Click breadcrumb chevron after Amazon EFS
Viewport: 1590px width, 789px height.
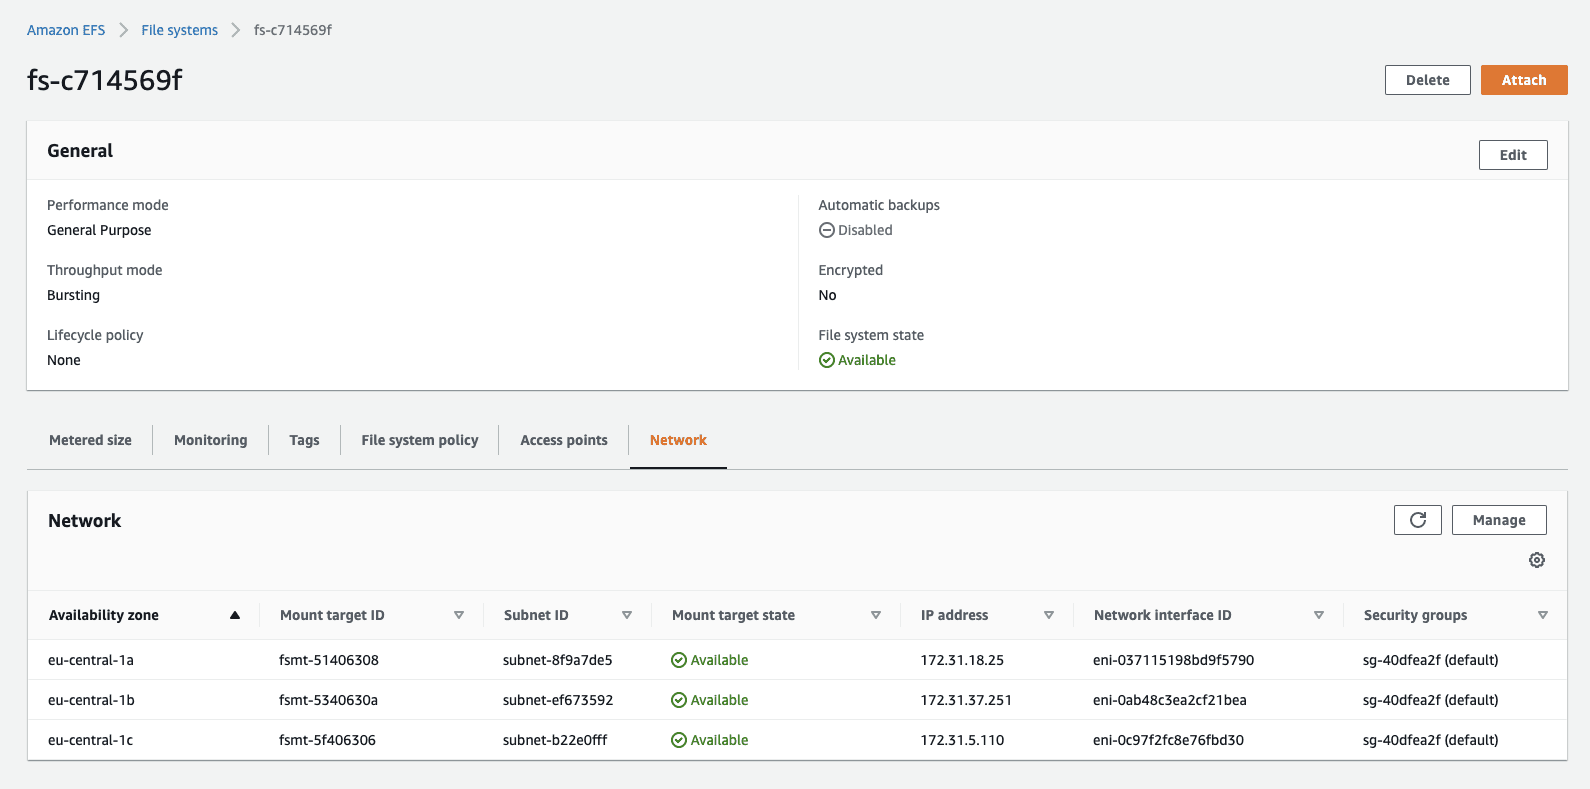click(124, 30)
